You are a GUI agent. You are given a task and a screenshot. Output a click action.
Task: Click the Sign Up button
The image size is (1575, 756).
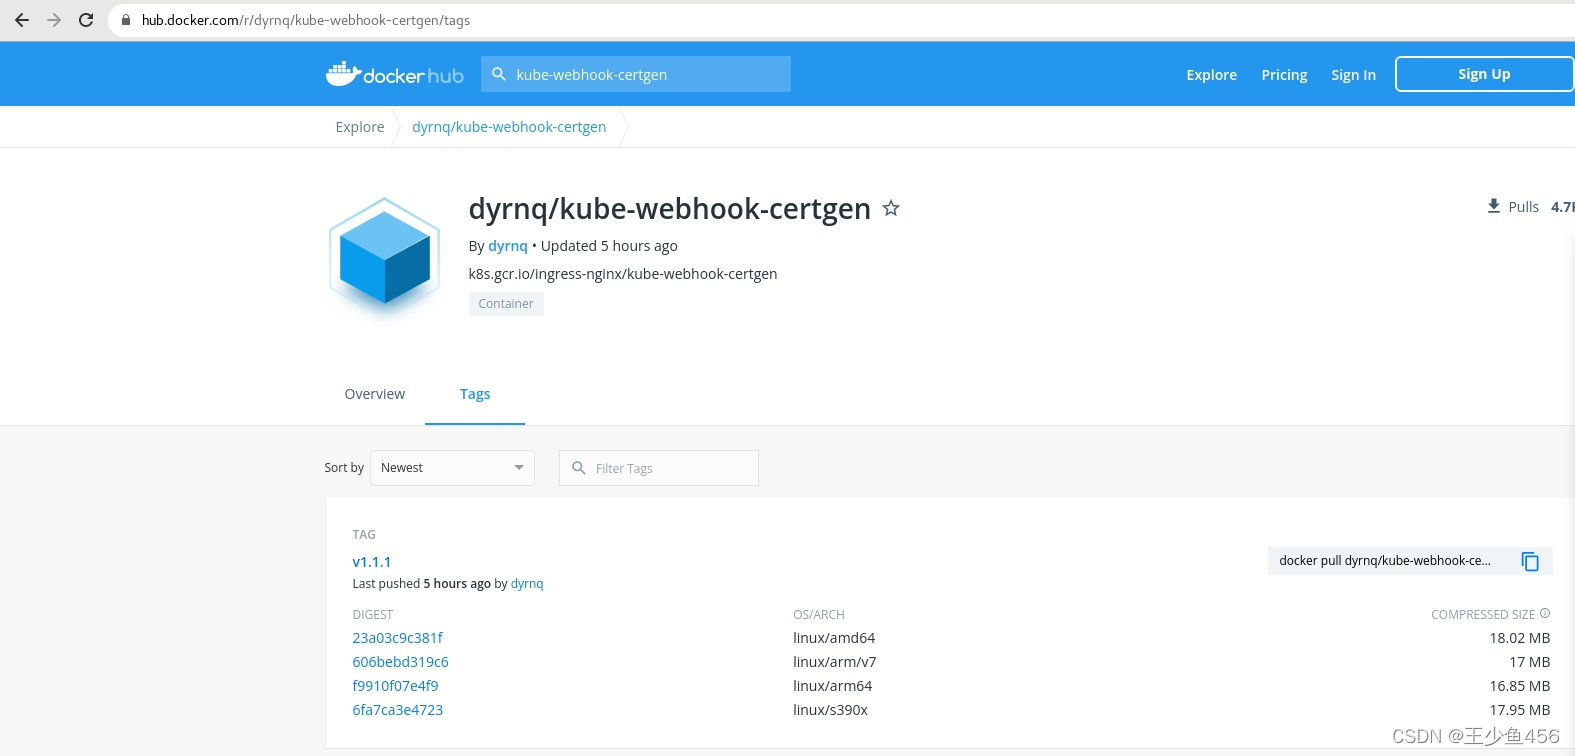pos(1484,74)
